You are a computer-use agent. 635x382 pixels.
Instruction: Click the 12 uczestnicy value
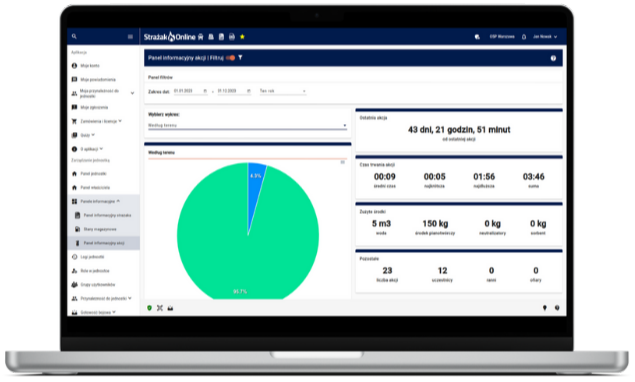(x=443, y=271)
